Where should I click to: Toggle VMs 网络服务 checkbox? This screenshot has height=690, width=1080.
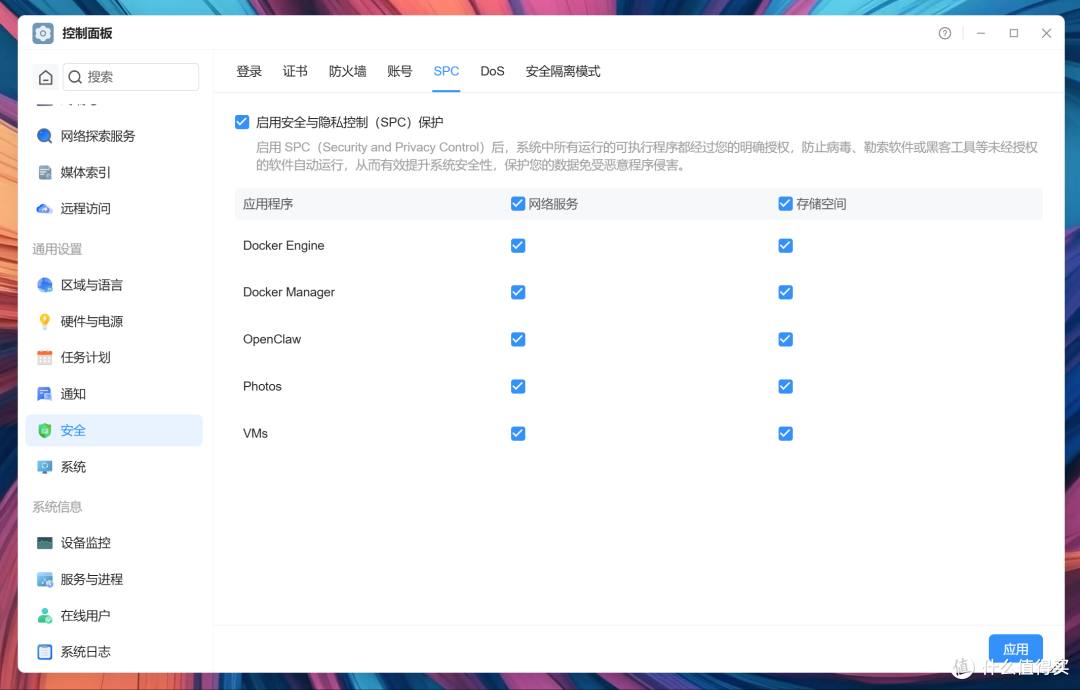[518, 434]
